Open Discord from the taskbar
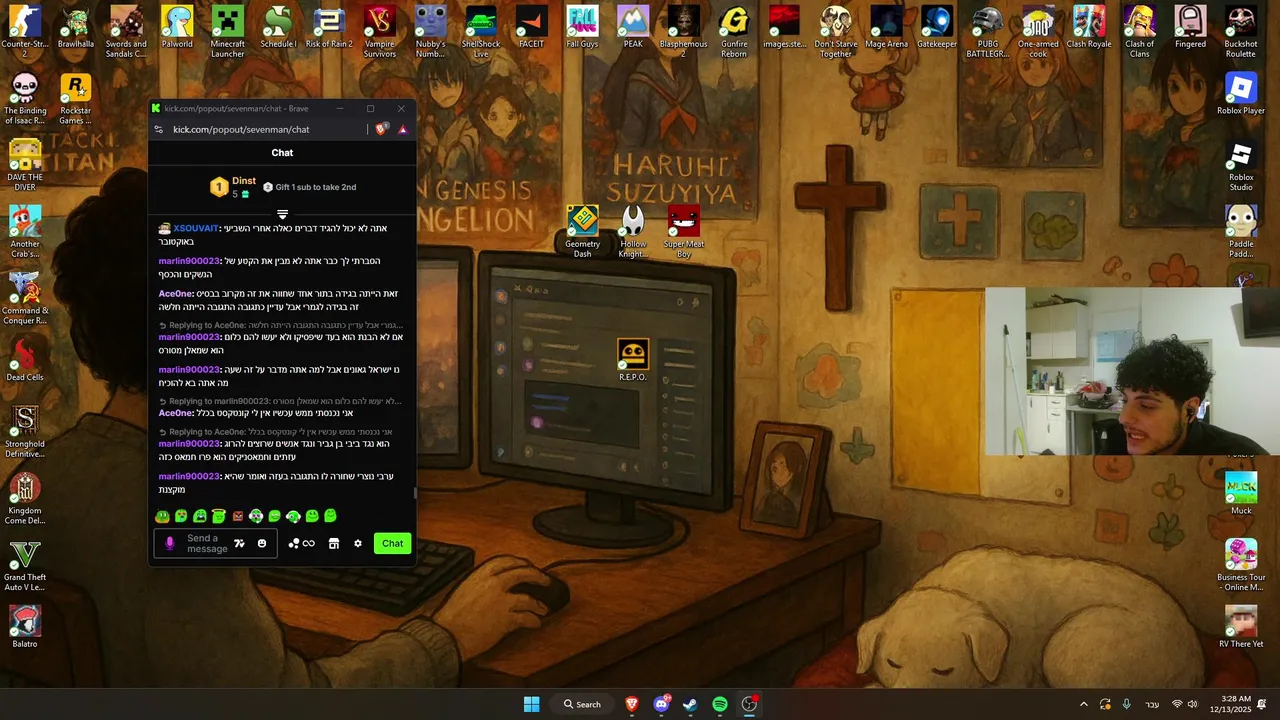 661,704
